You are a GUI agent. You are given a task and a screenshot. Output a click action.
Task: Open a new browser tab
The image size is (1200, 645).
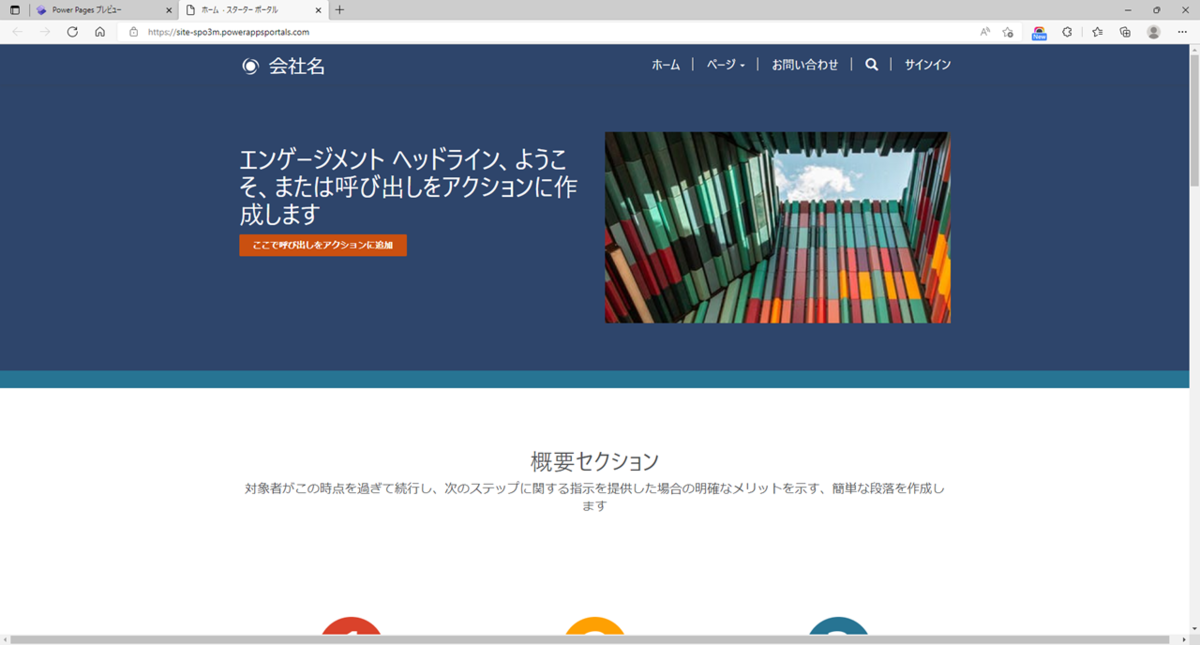click(x=339, y=10)
